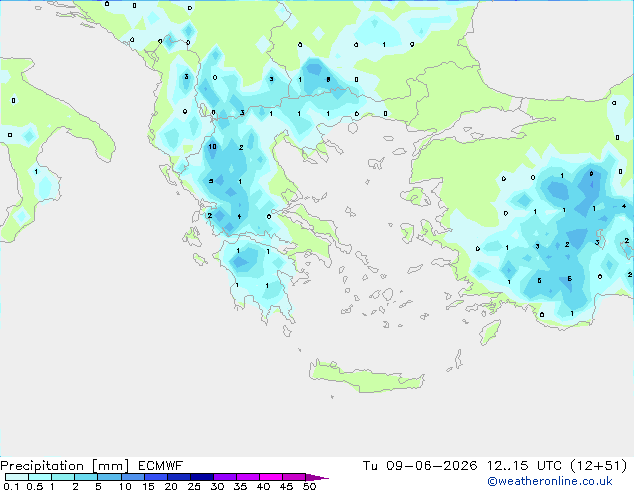Click the (12+51) forecast offset text
The image size is (634, 490).
[598, 466]
